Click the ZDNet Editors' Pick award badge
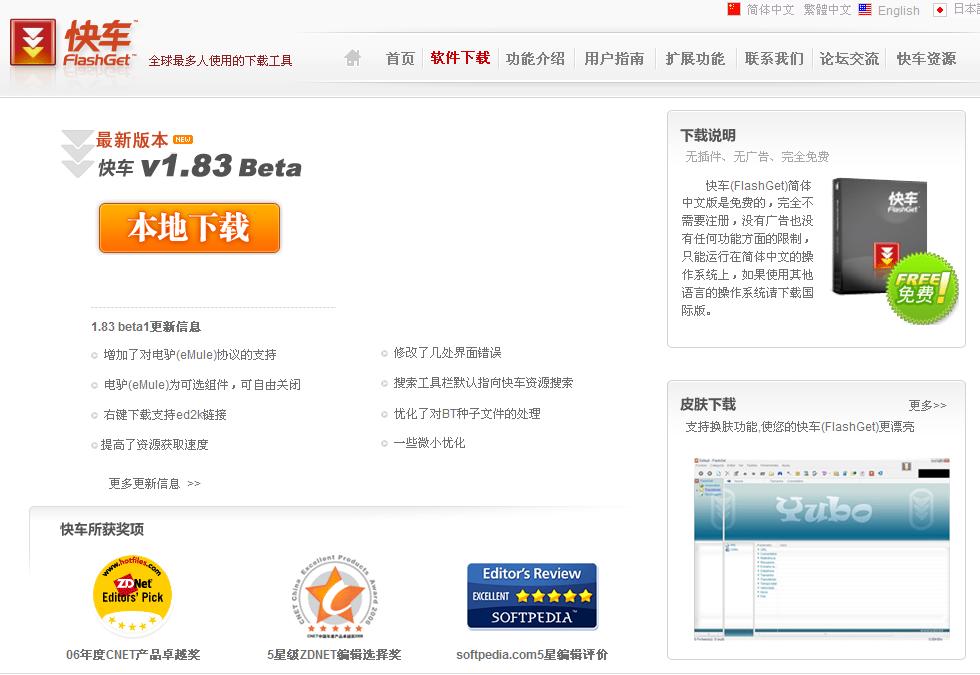980x675 pixels. click(132, 596)
